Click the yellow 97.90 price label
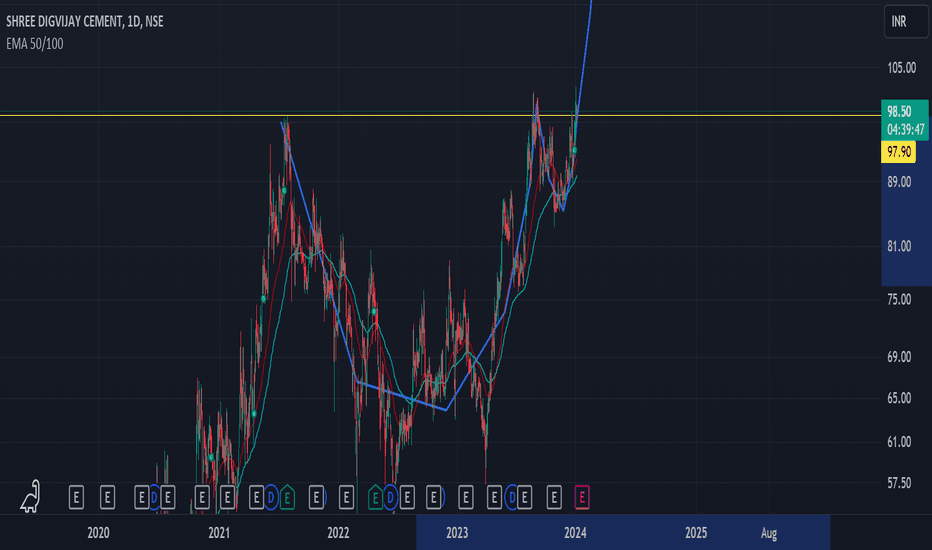932x550 pixels. (898, 152)
